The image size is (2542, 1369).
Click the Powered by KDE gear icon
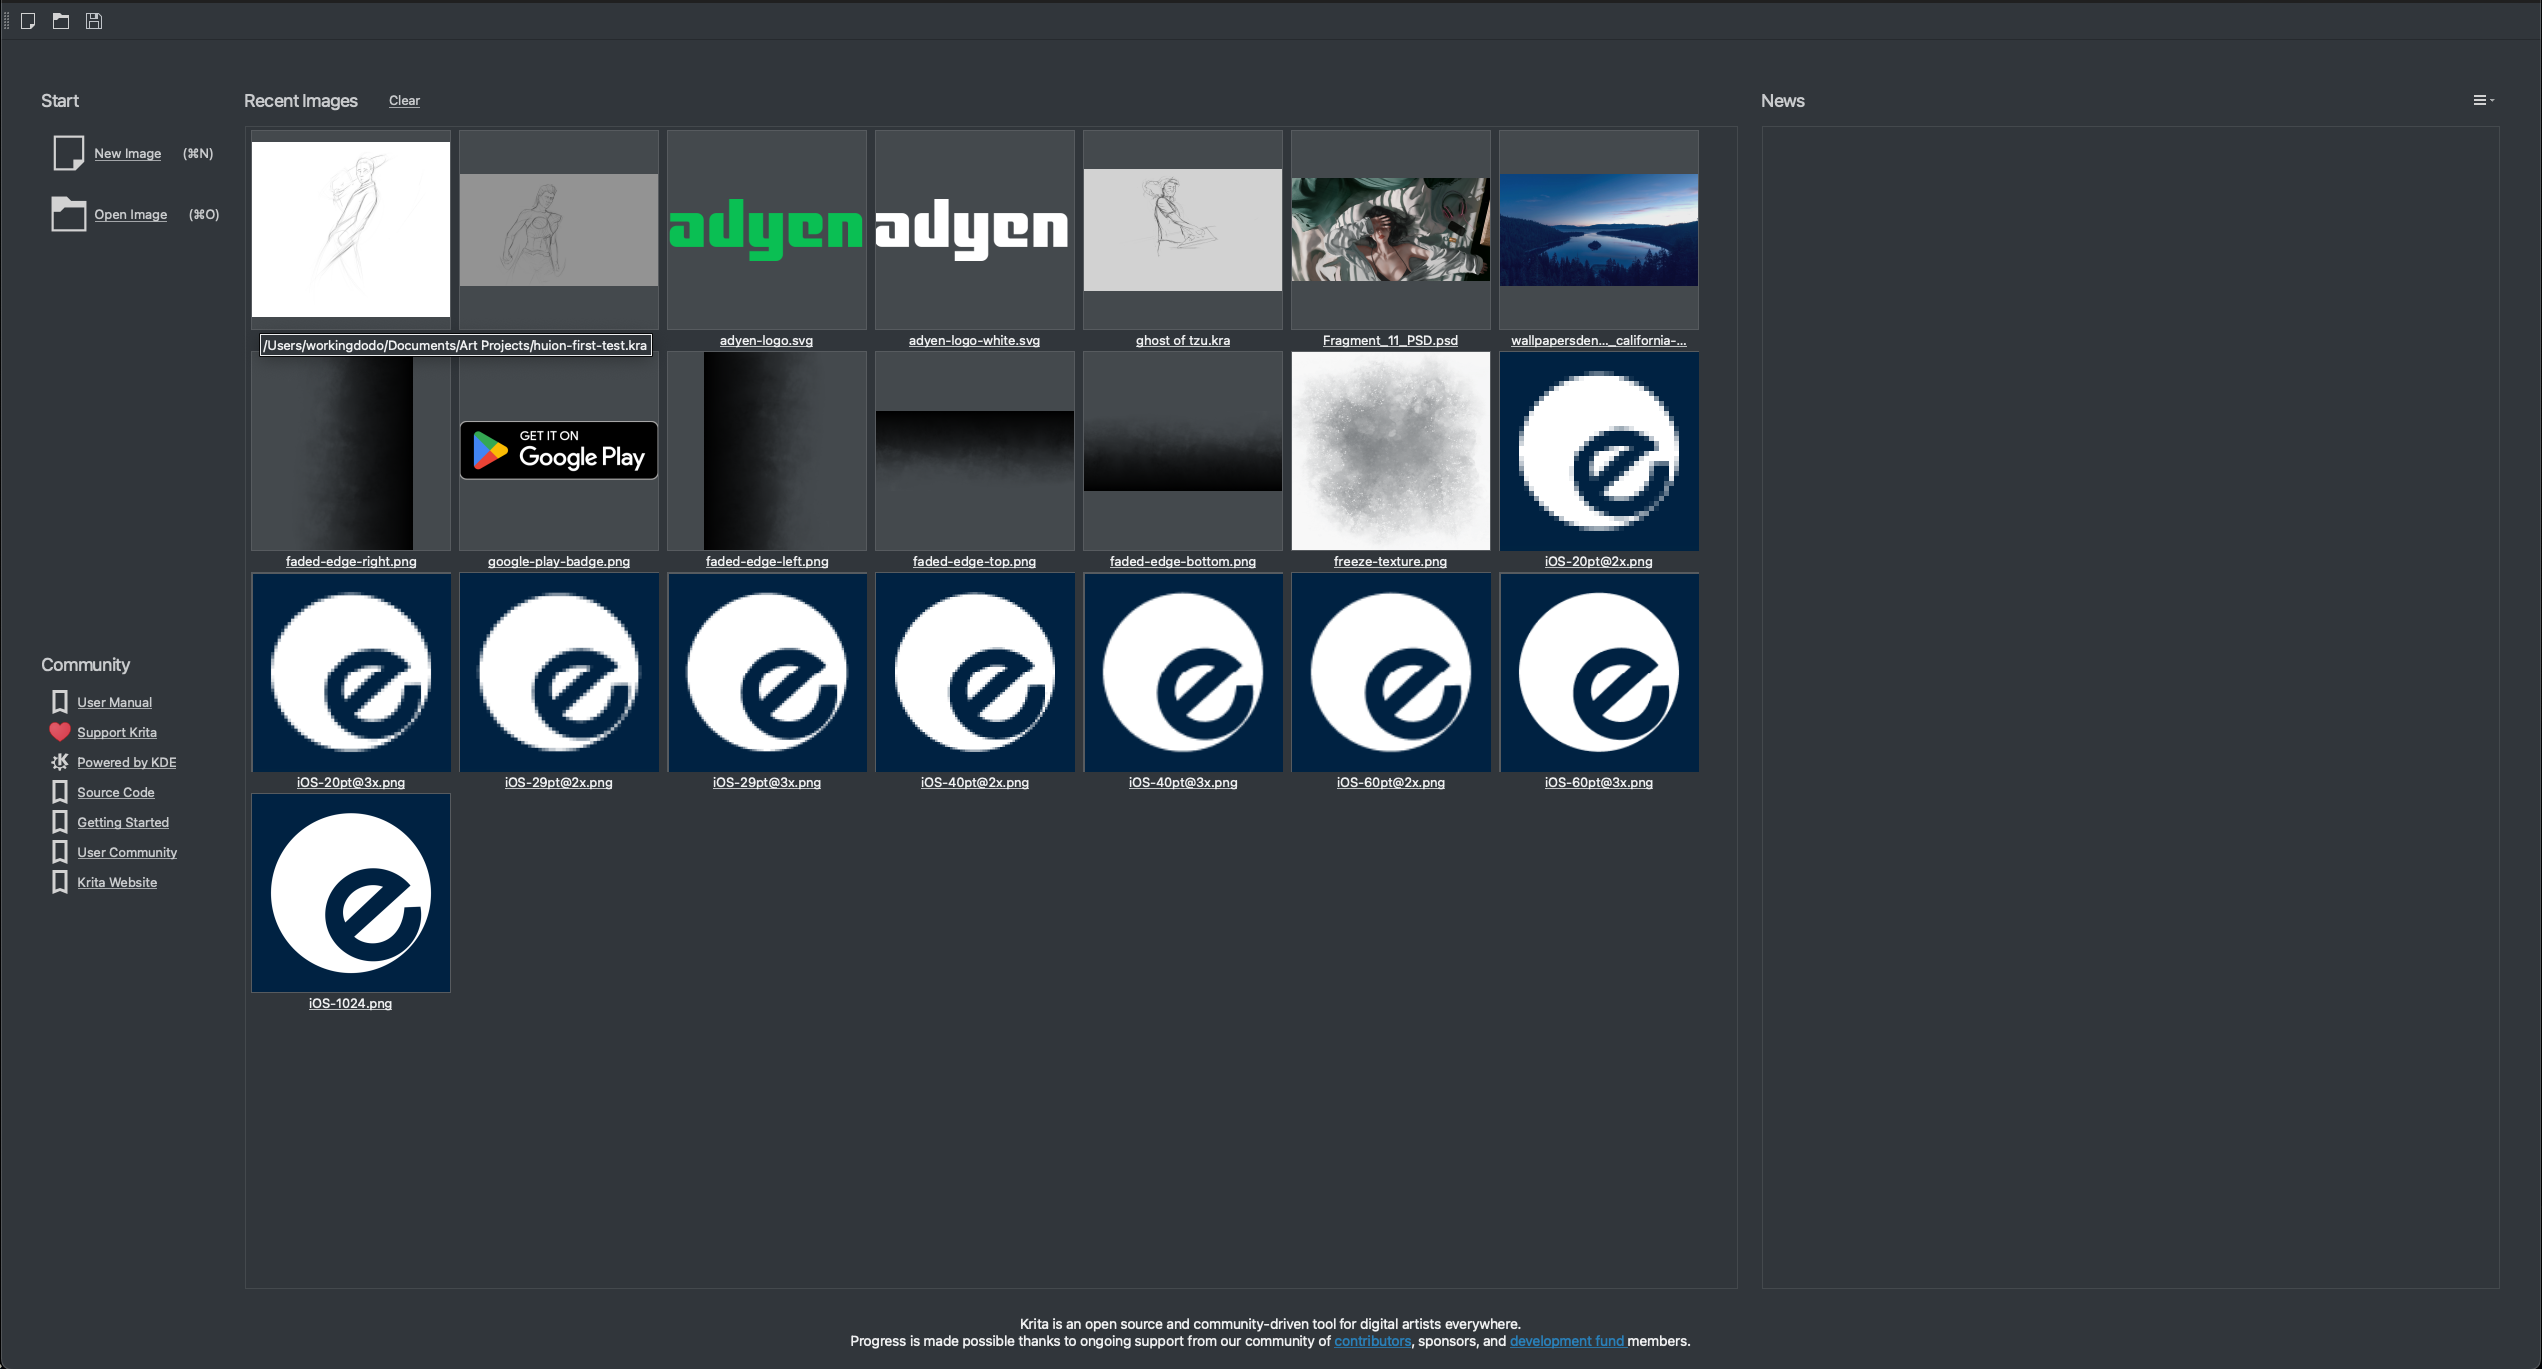pyautogui.click(x=60, y=762)
